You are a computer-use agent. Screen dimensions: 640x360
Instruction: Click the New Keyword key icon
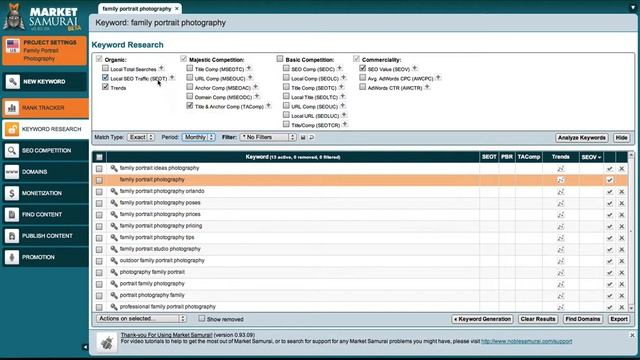[x=12, y=82]
